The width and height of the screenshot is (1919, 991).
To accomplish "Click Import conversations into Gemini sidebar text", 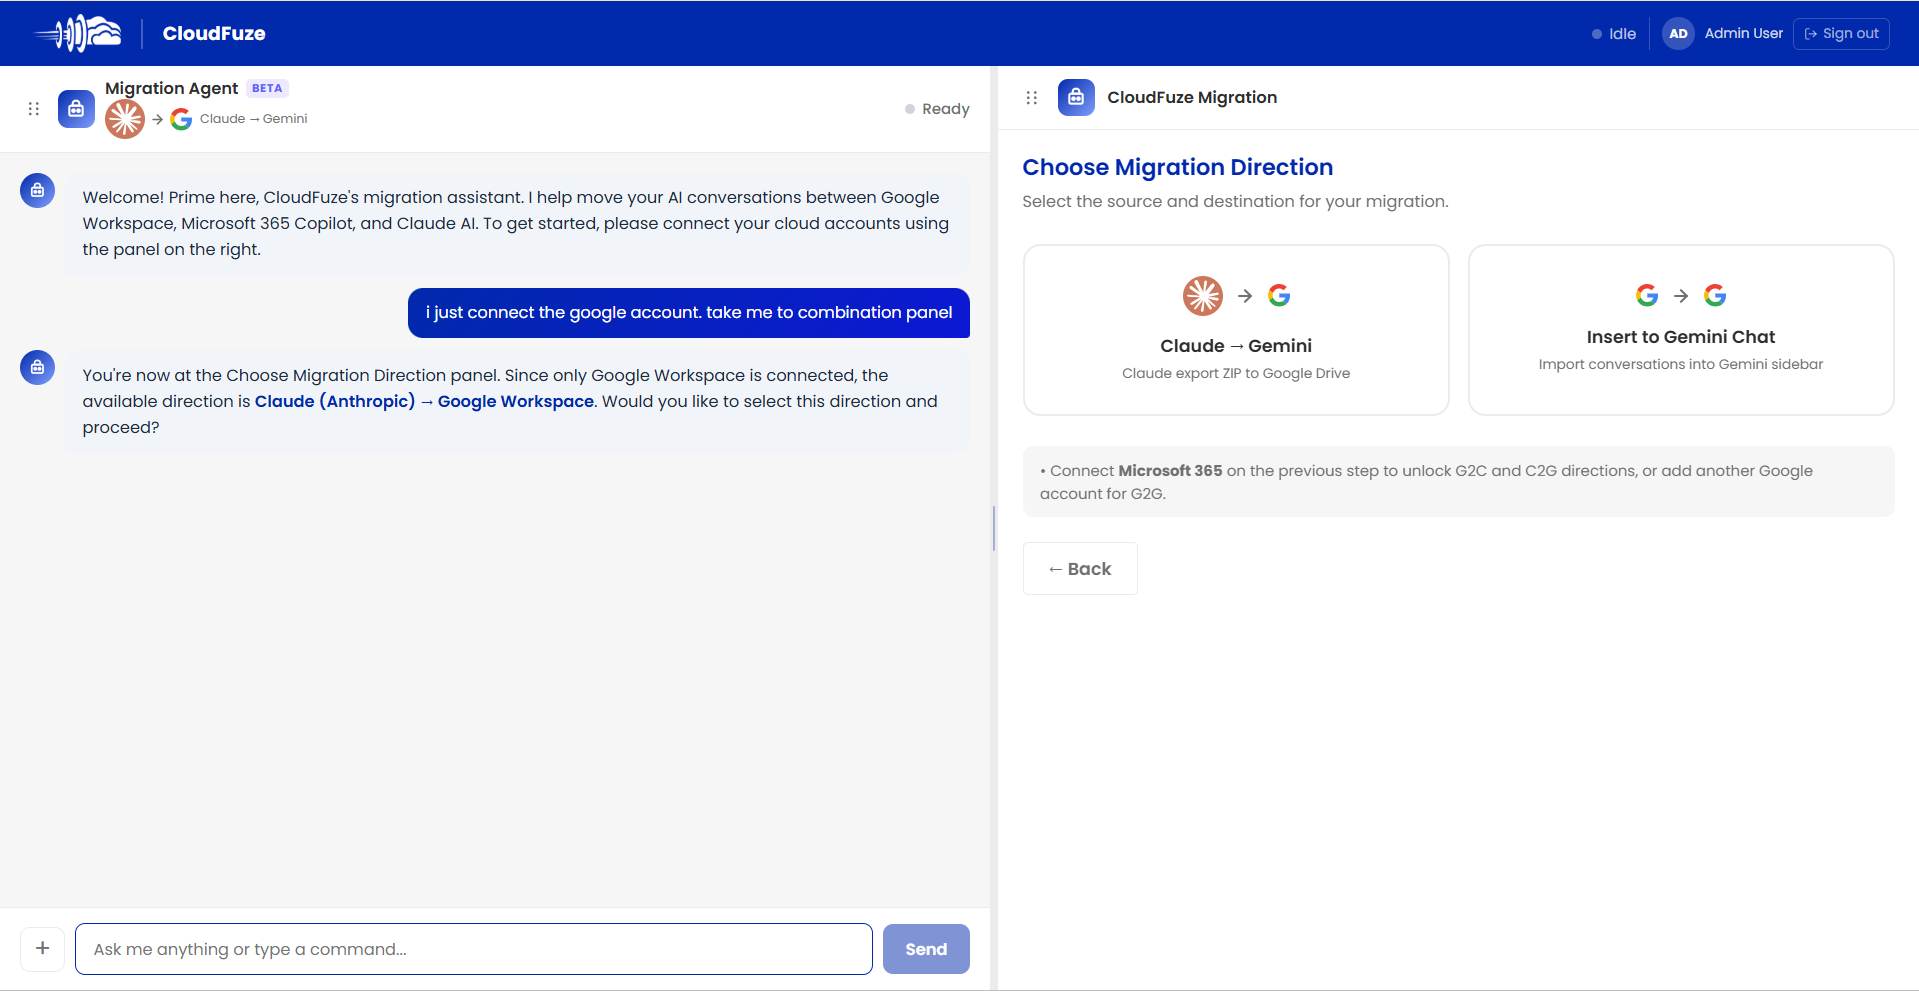I will point(1681,365).
